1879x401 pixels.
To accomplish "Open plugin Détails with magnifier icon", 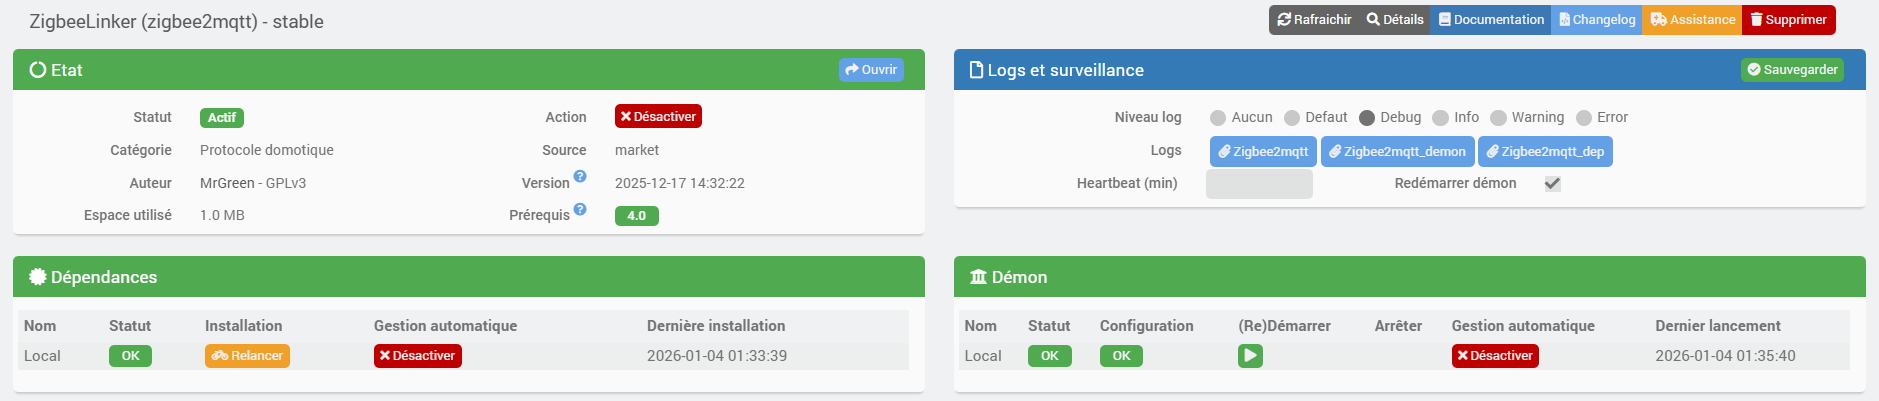I will 1395,20.
